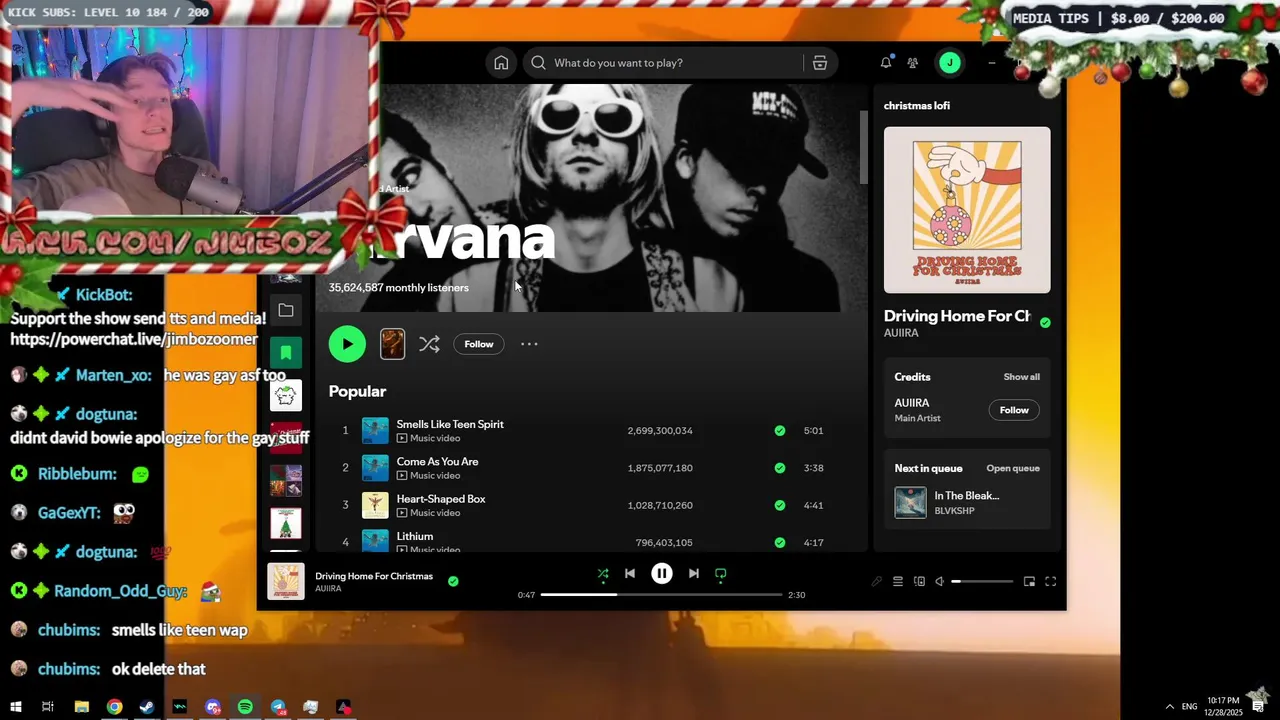This screenshot has height=720, width=1280.
Task: Select the Come As You Are track
Action: (437, 462)
